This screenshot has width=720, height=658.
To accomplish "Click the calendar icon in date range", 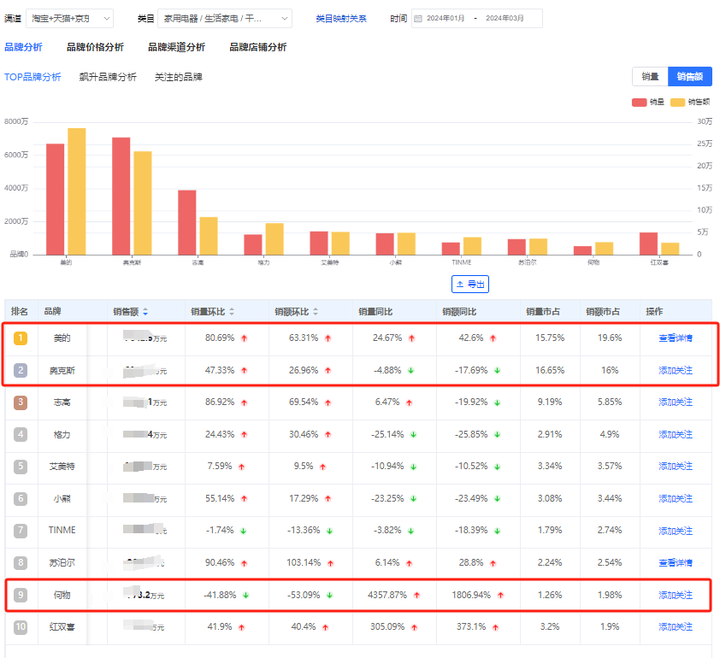I will click(x=418, y=18).
